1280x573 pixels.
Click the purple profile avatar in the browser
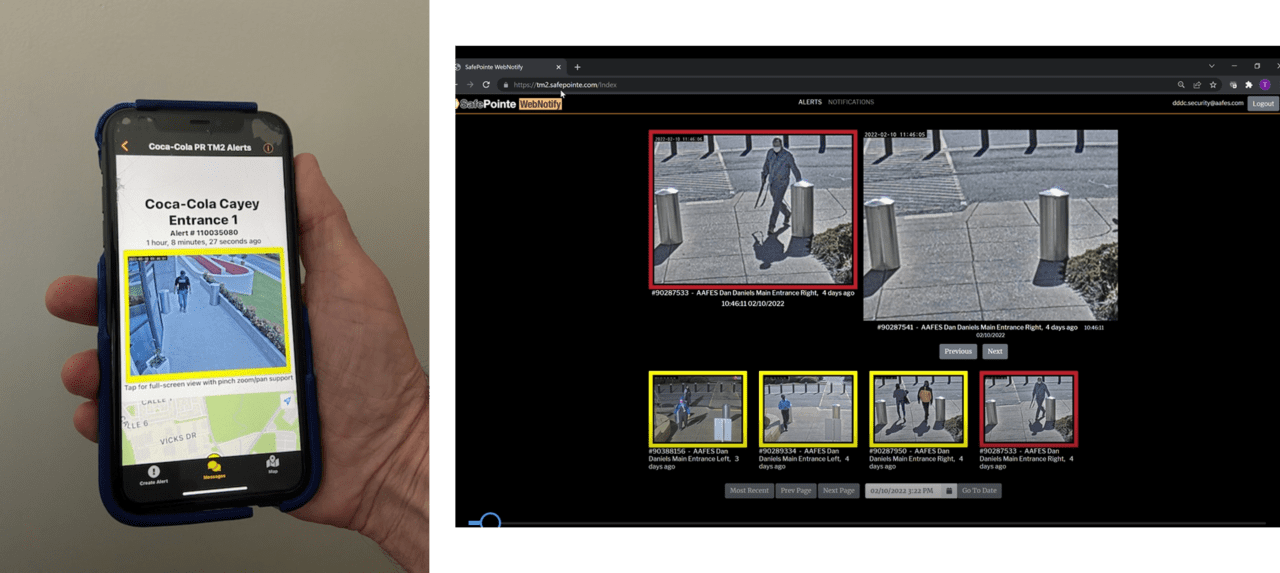click(x=1265, y=85)
